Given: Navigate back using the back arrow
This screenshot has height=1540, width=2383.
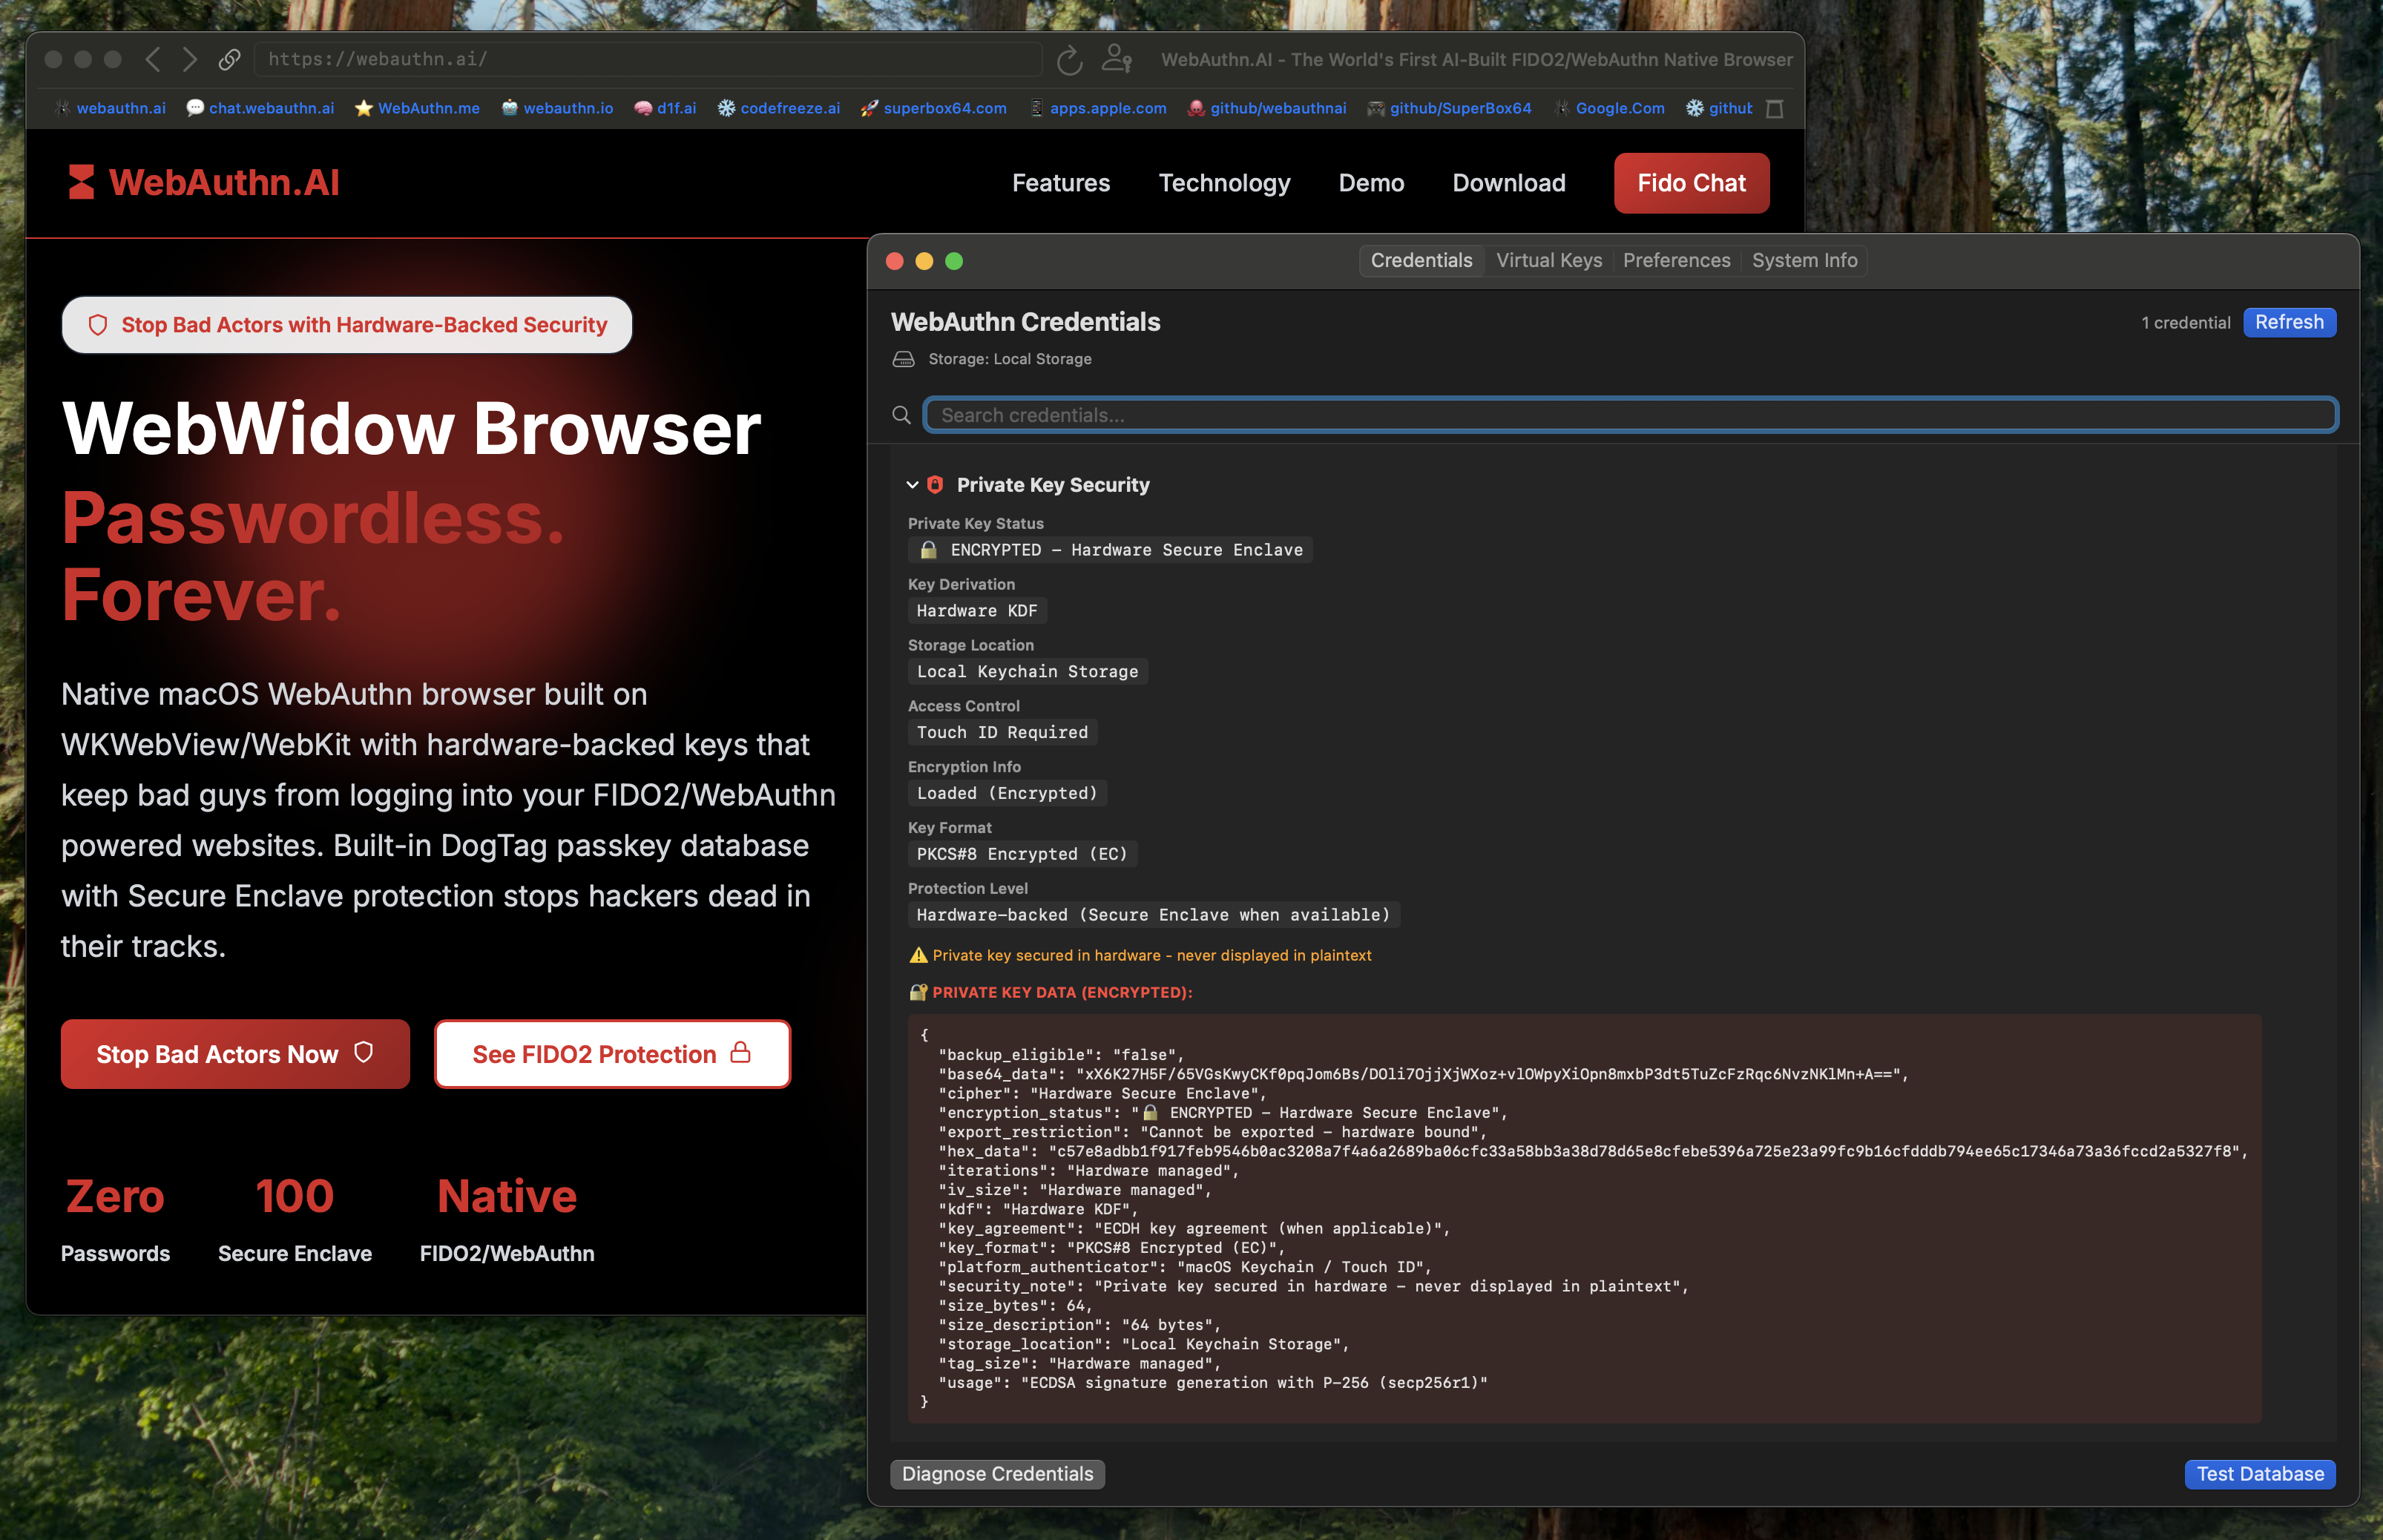Looking at the screenshot, I should (152, 59).
